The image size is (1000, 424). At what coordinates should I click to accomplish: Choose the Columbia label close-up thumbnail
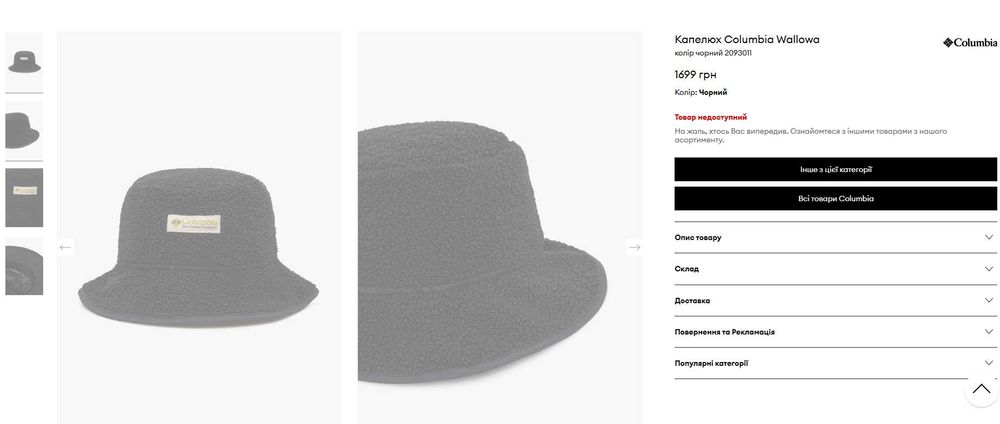click(x=24, y=197)
